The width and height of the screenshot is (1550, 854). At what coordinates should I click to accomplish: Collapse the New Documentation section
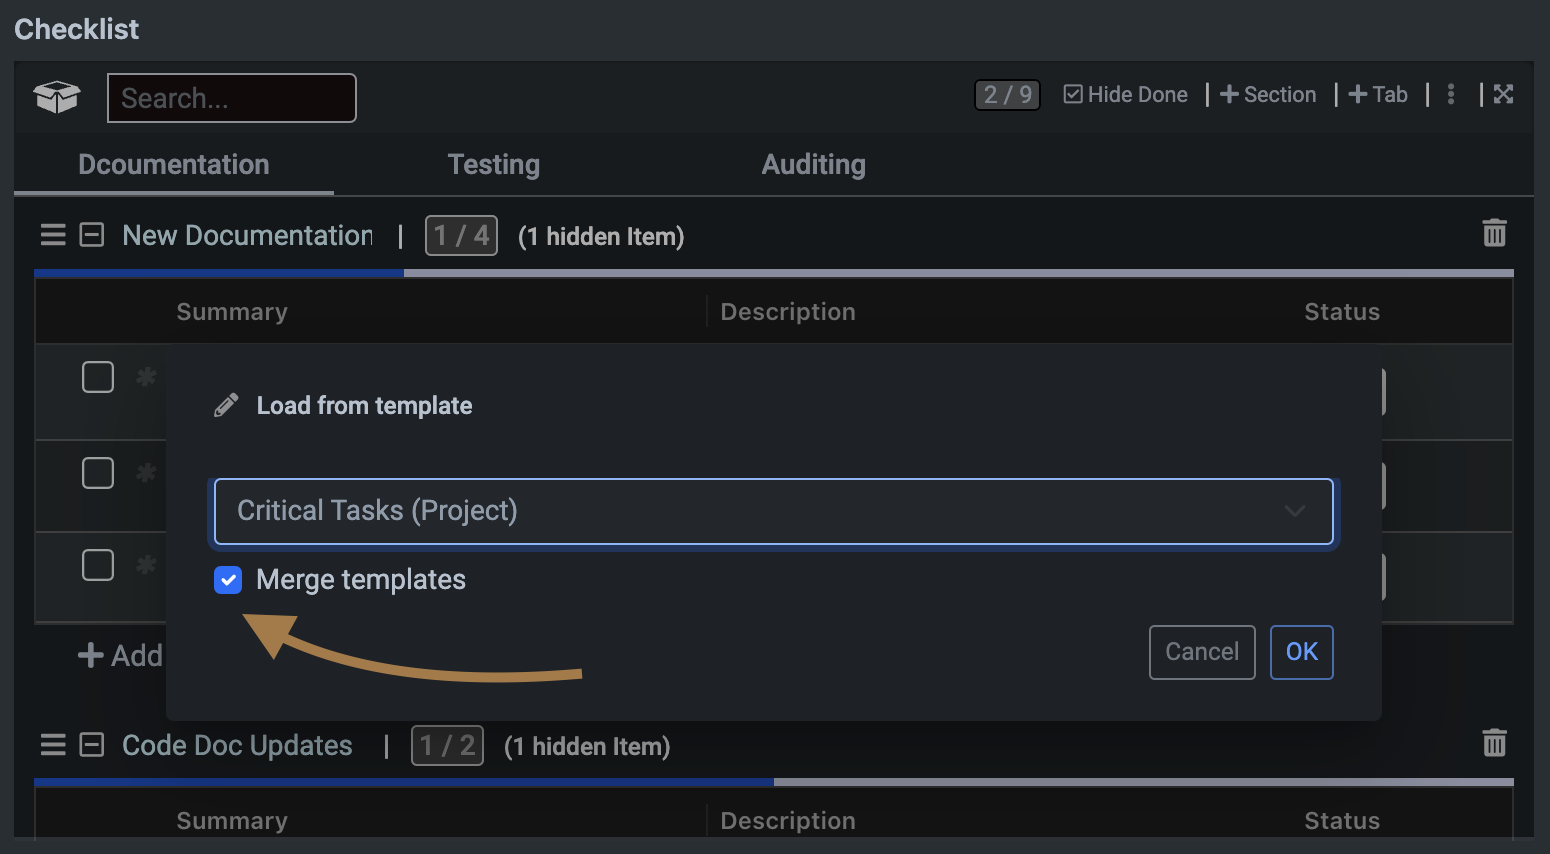click(x=92, y=235)
